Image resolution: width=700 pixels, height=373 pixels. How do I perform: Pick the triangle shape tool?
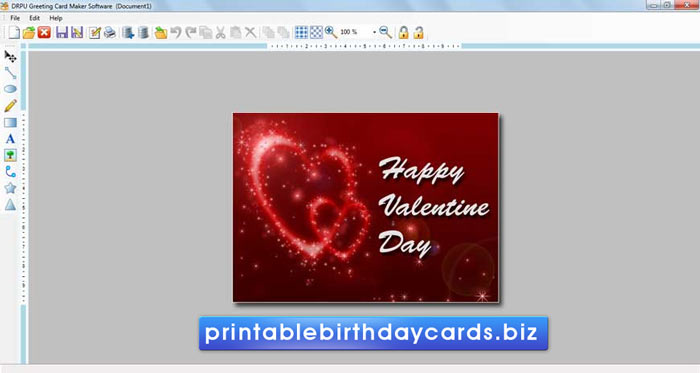coord(10,204)
